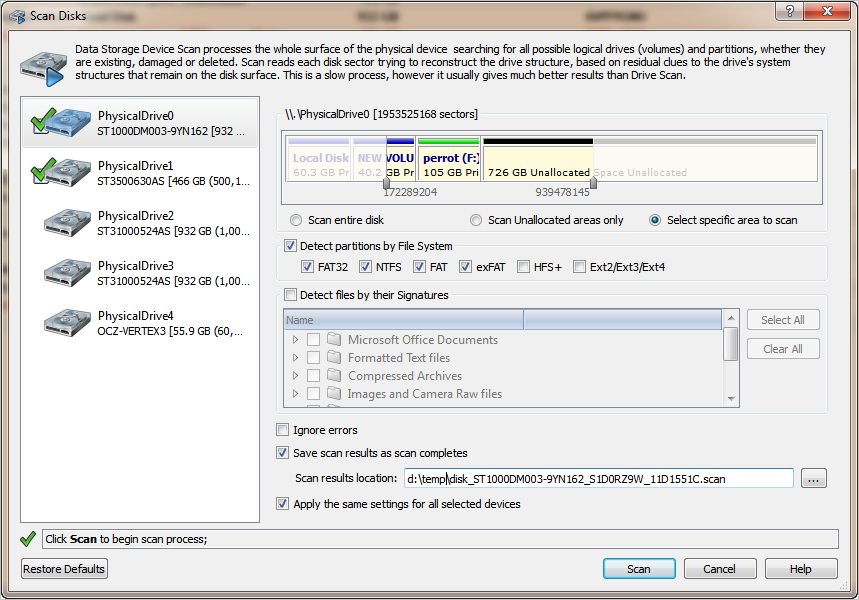Enable the Ext2/Ext3/Ext4 checkbox

[x=579, y=267]
